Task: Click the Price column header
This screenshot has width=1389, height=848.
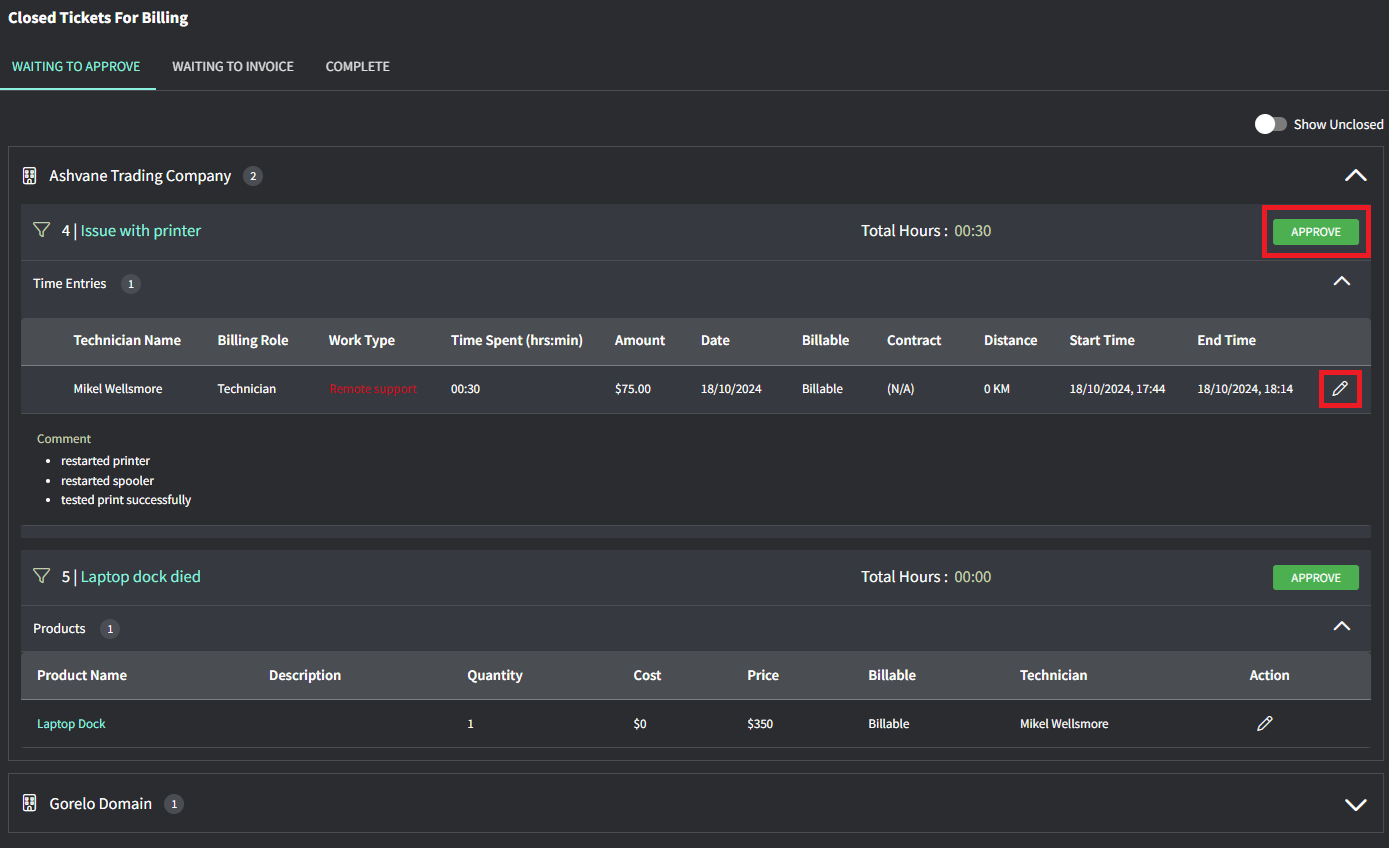Action: [x=763, y=675]
